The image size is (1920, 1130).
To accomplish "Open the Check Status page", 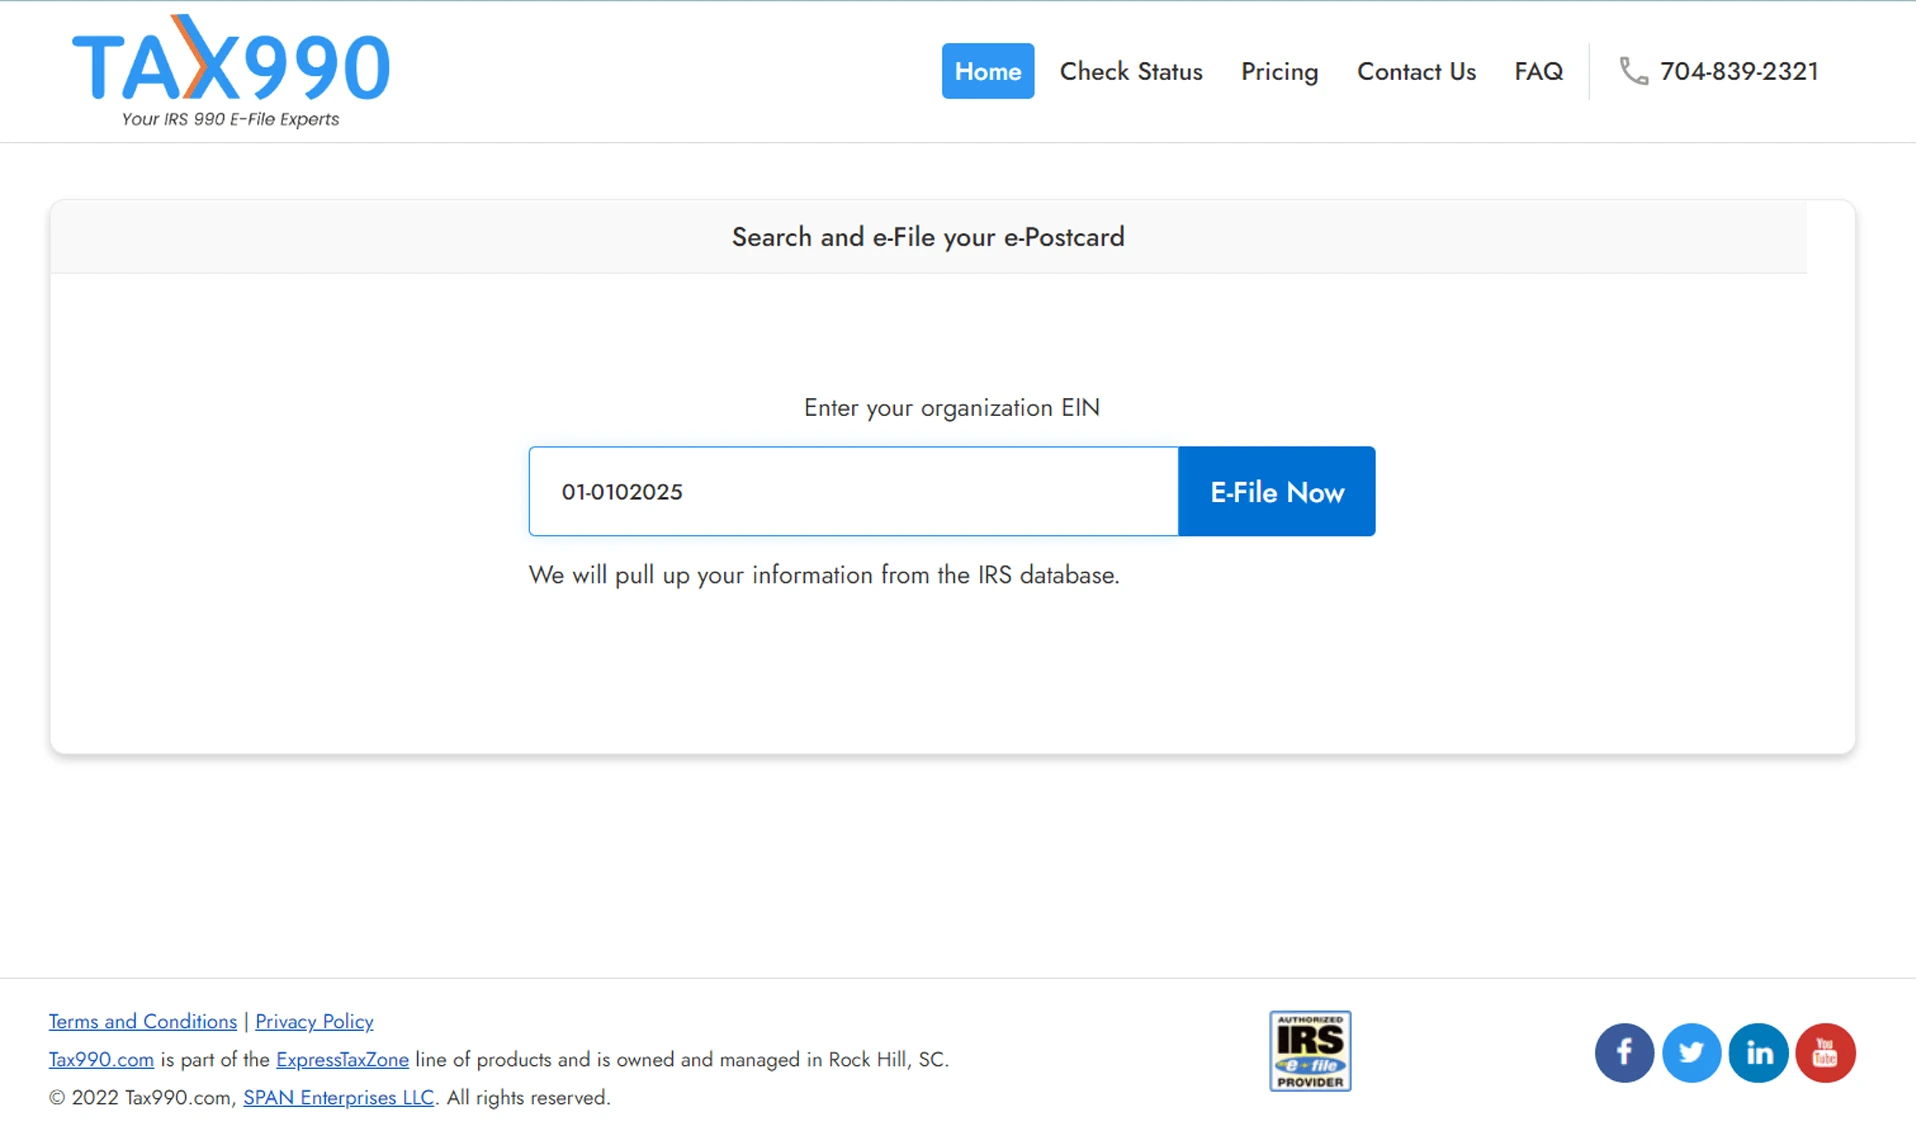I will click(1131, 71).
